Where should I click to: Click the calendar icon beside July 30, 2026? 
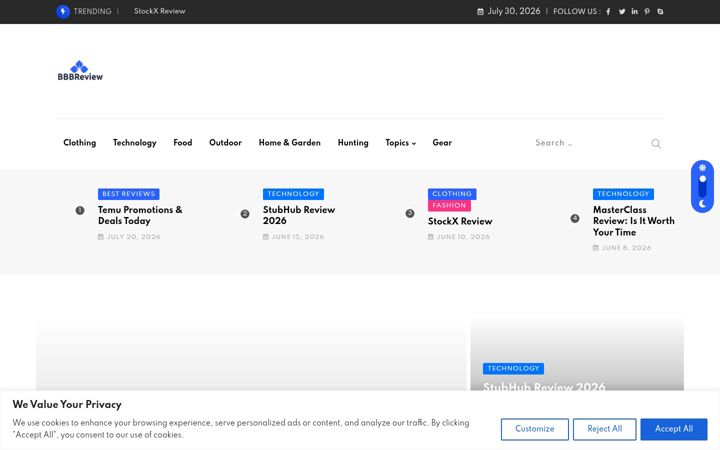click(x=480, y=11)
